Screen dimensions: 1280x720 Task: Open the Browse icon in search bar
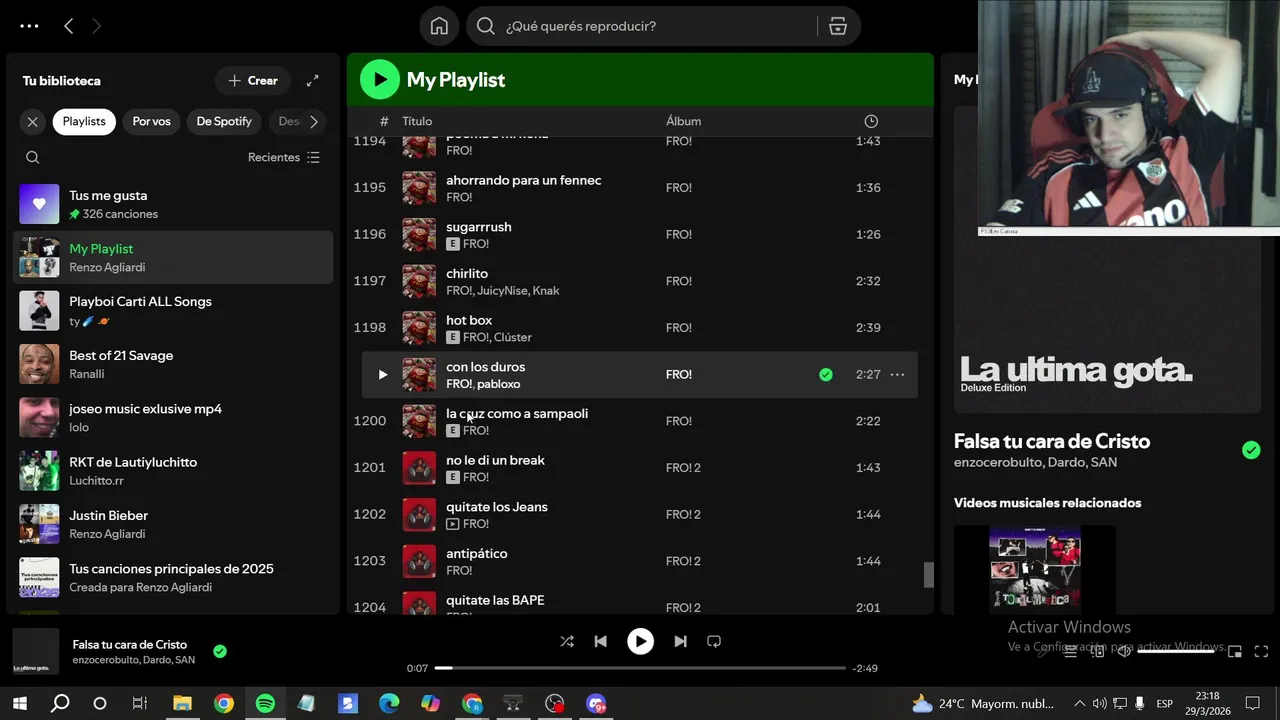point(838,26)
